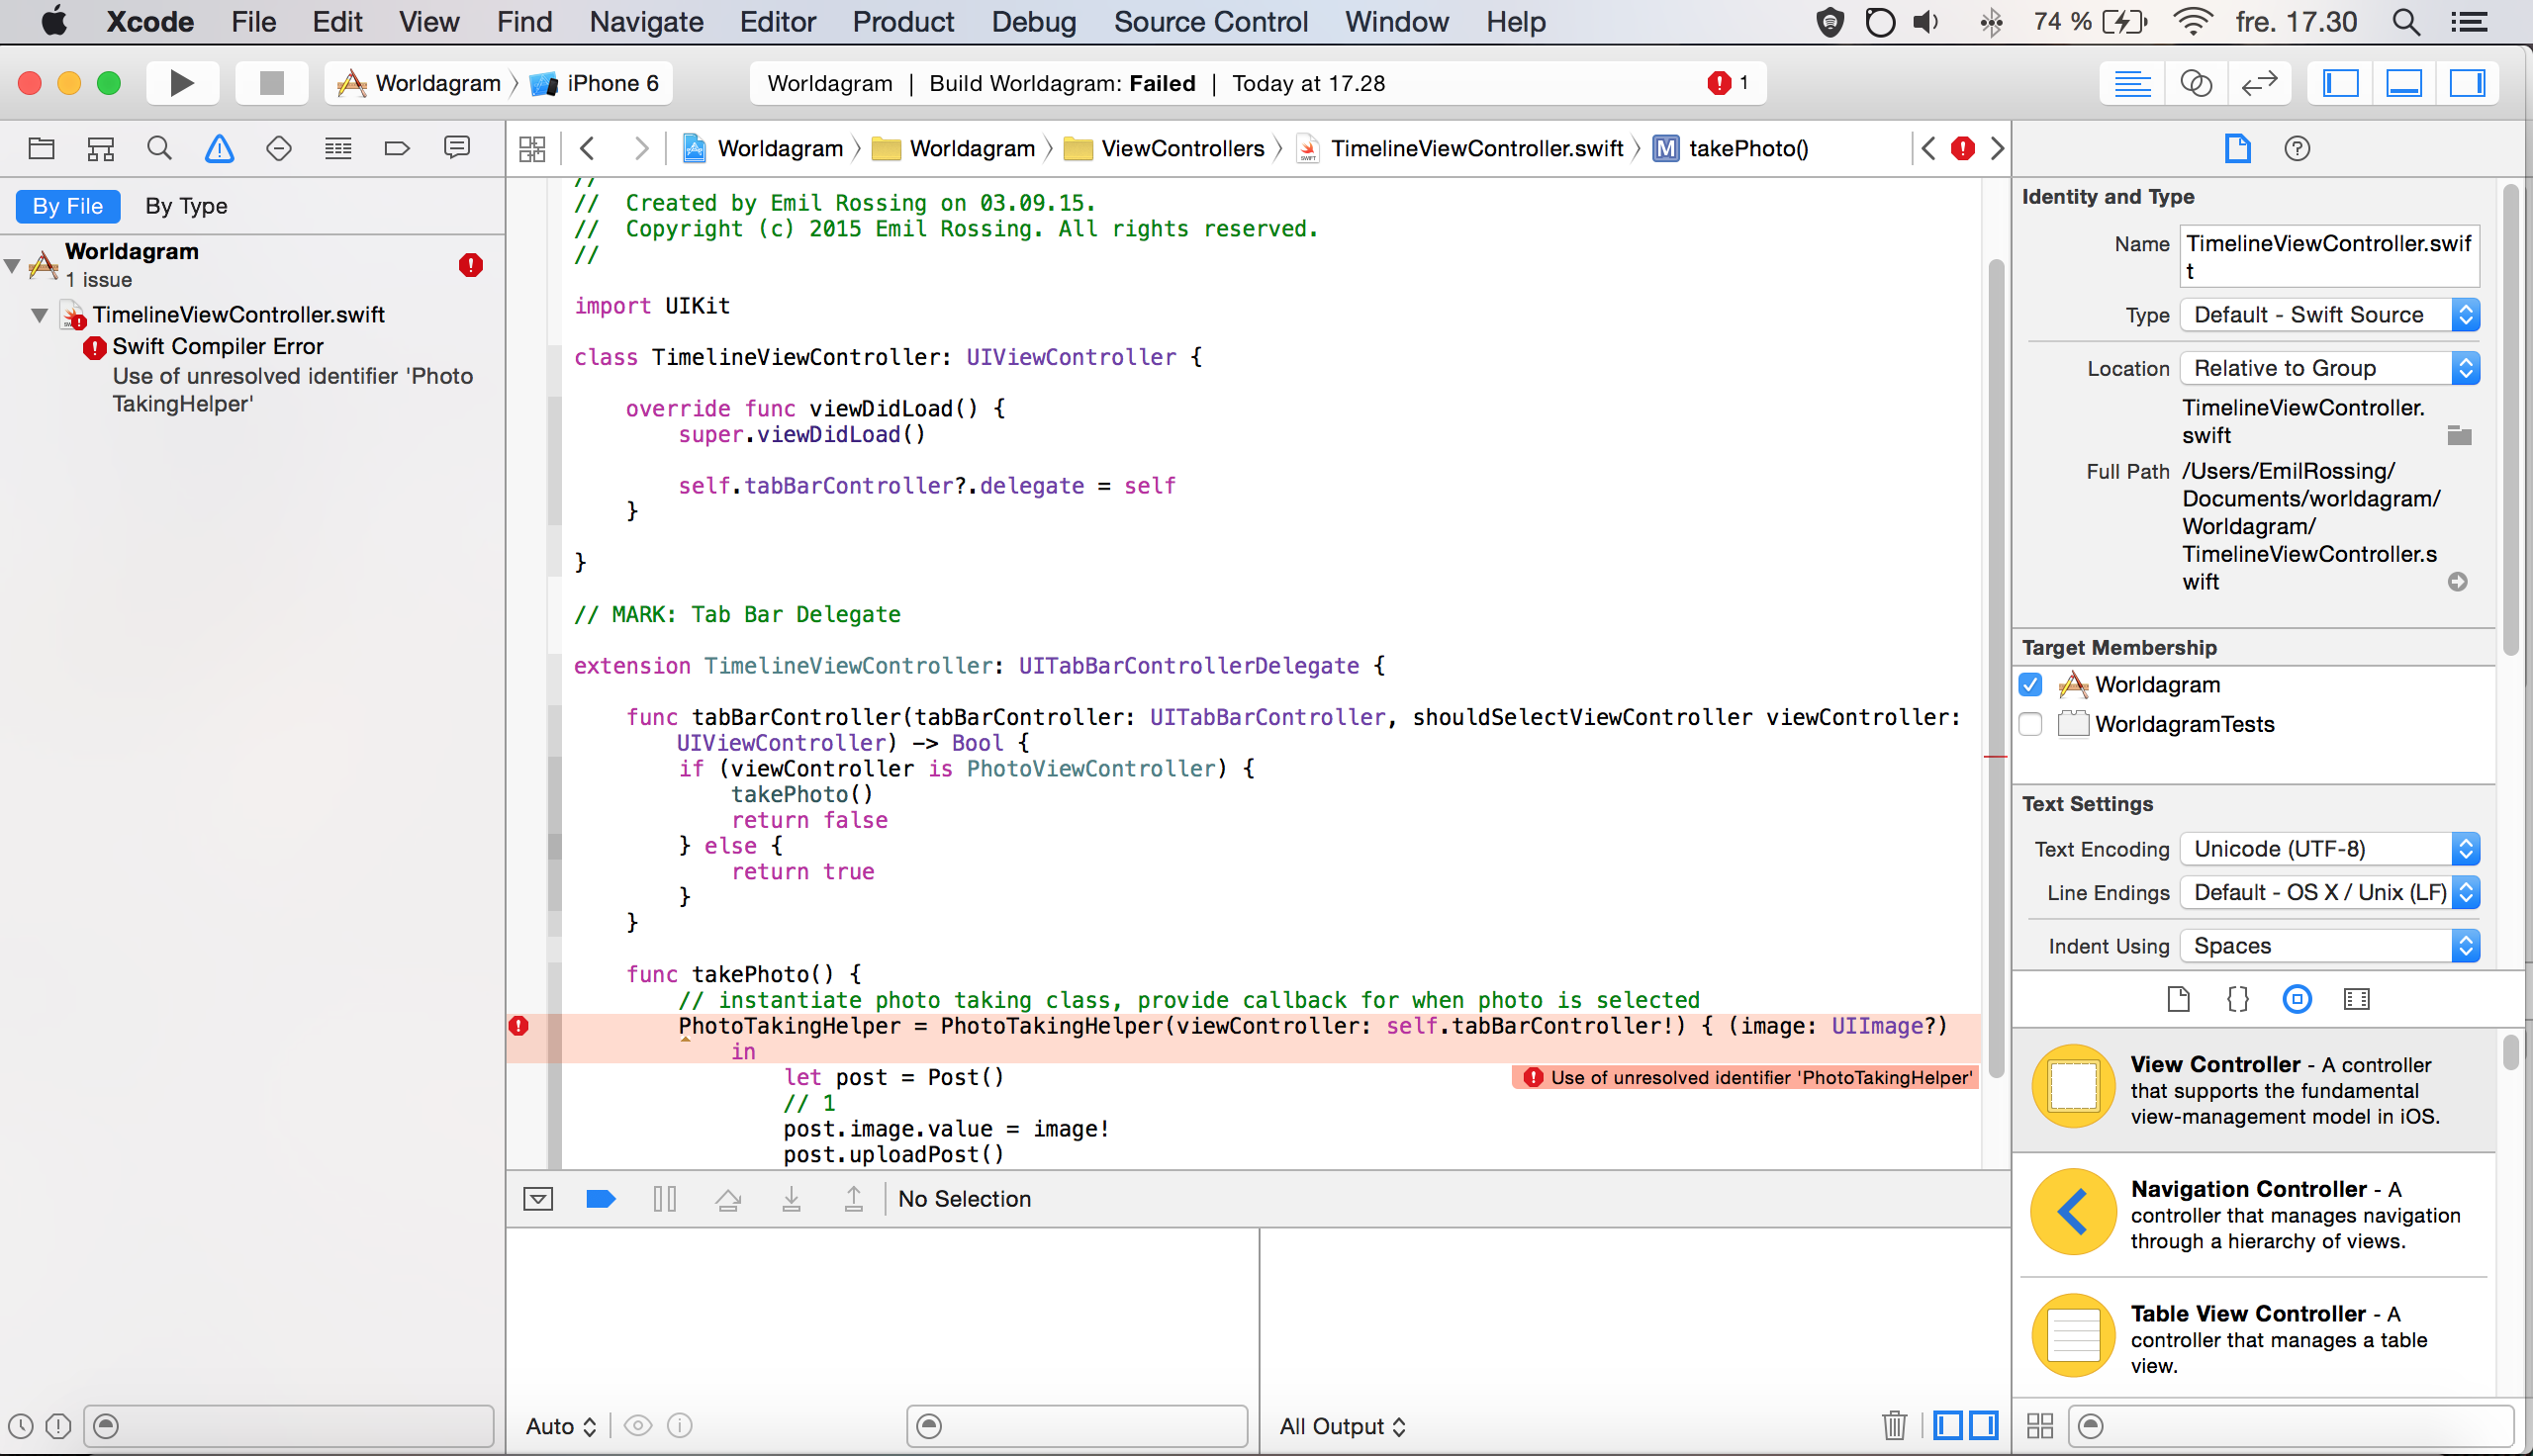Screen dimensions: 2533x1456
Task: Collapse TimelineViewController.swift issue row
Action: click(40, 315)
